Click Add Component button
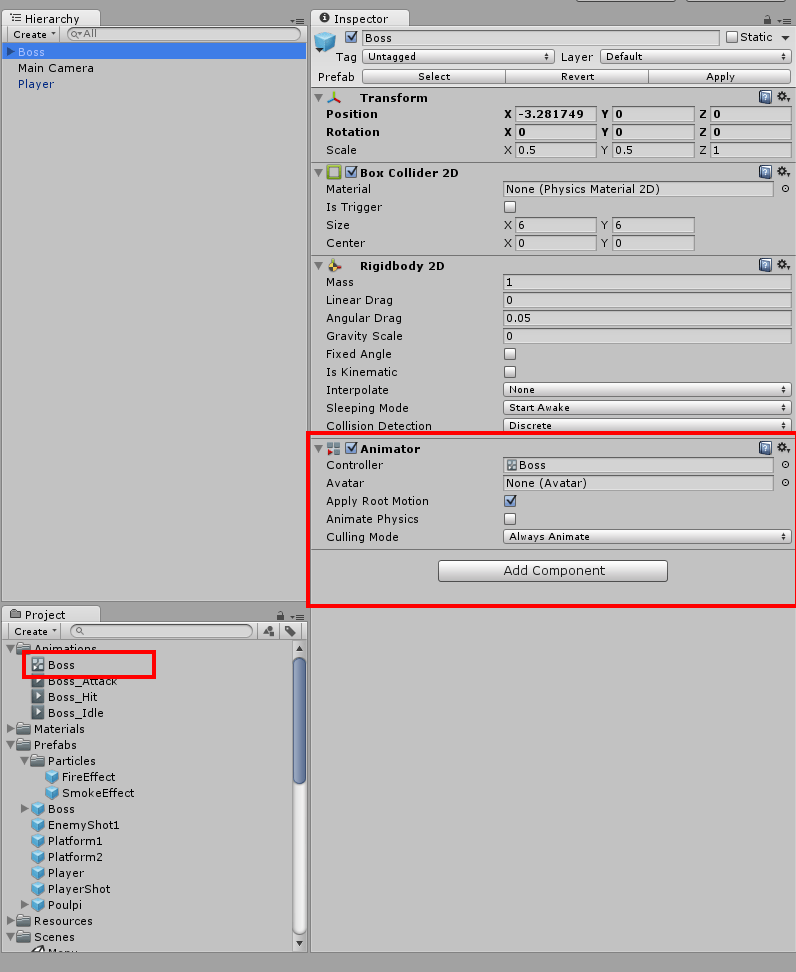The height and width of the screenshot is (972, 796). point(553,571)
